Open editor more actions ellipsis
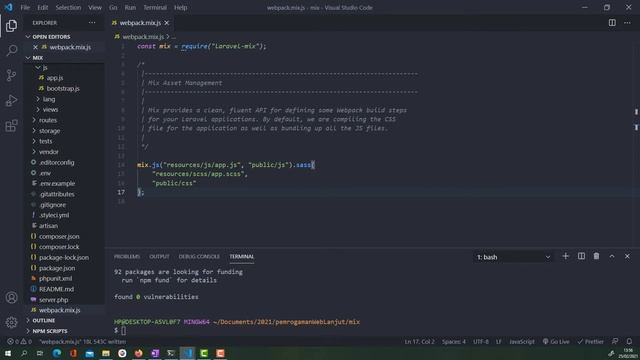The height and width of the screenshot is (360, 640). click(x=627, y=23)
